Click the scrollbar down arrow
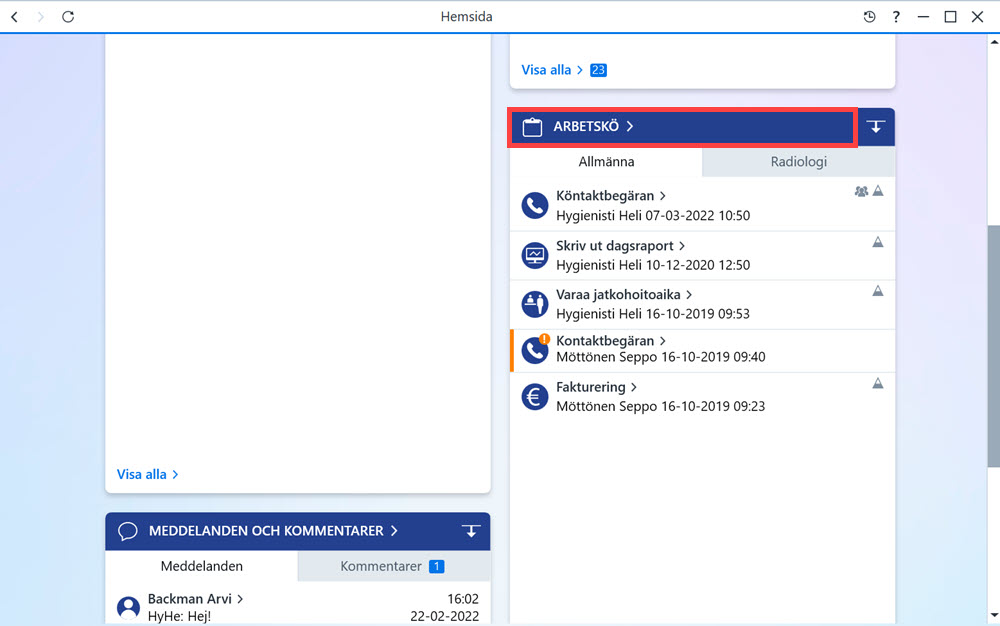 pos(994,615)
